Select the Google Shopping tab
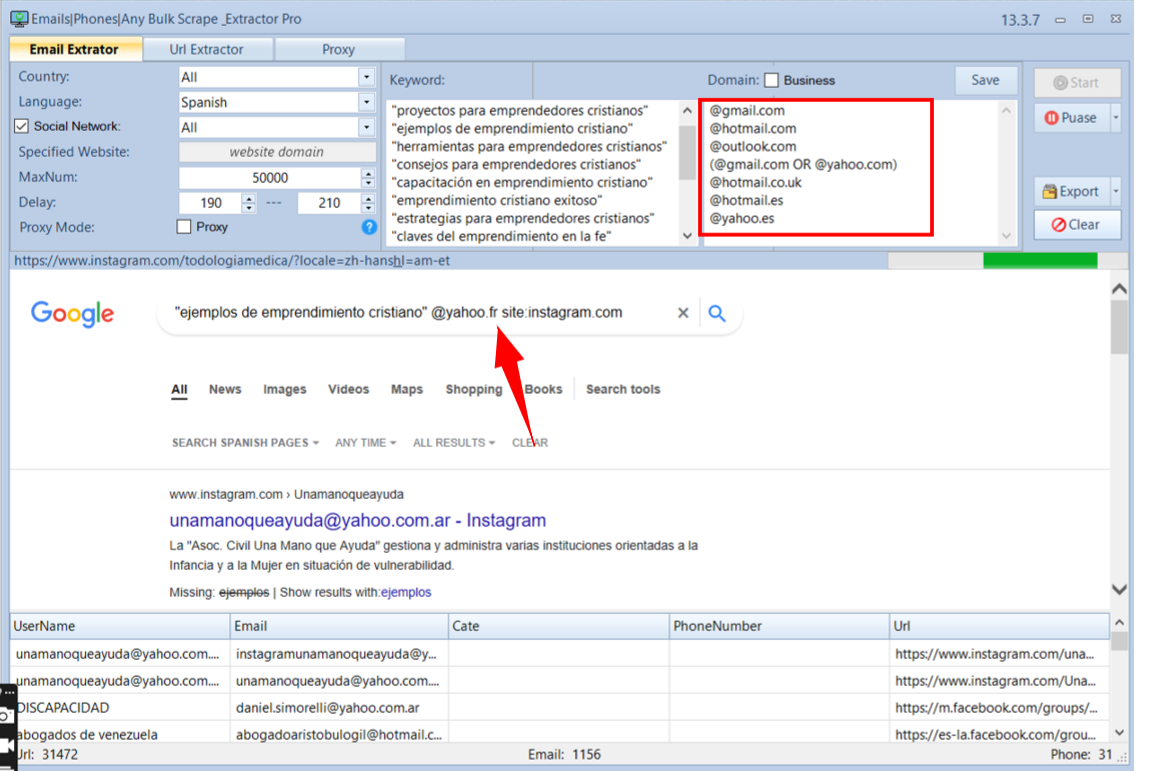 point(474,390)
